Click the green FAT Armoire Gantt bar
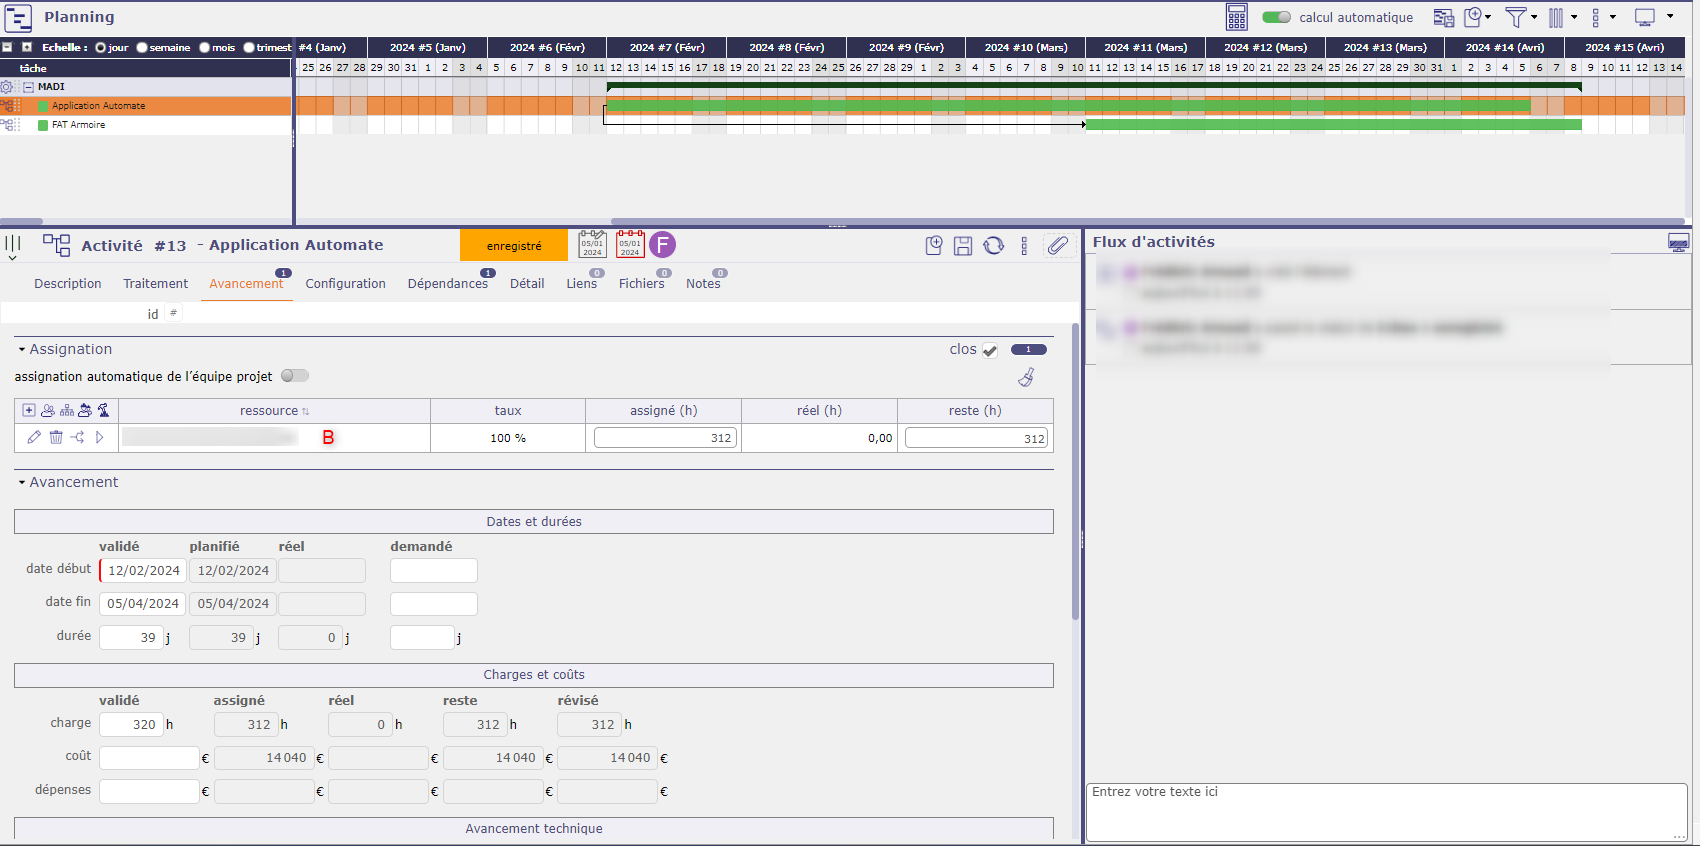Screen dimensions: 1700x846 (x=1332, y=125)
